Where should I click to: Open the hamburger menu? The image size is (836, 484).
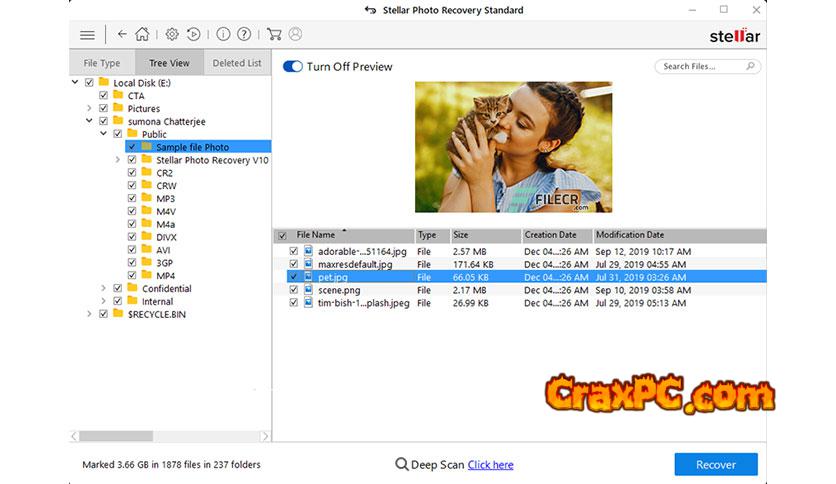(87, 34)
